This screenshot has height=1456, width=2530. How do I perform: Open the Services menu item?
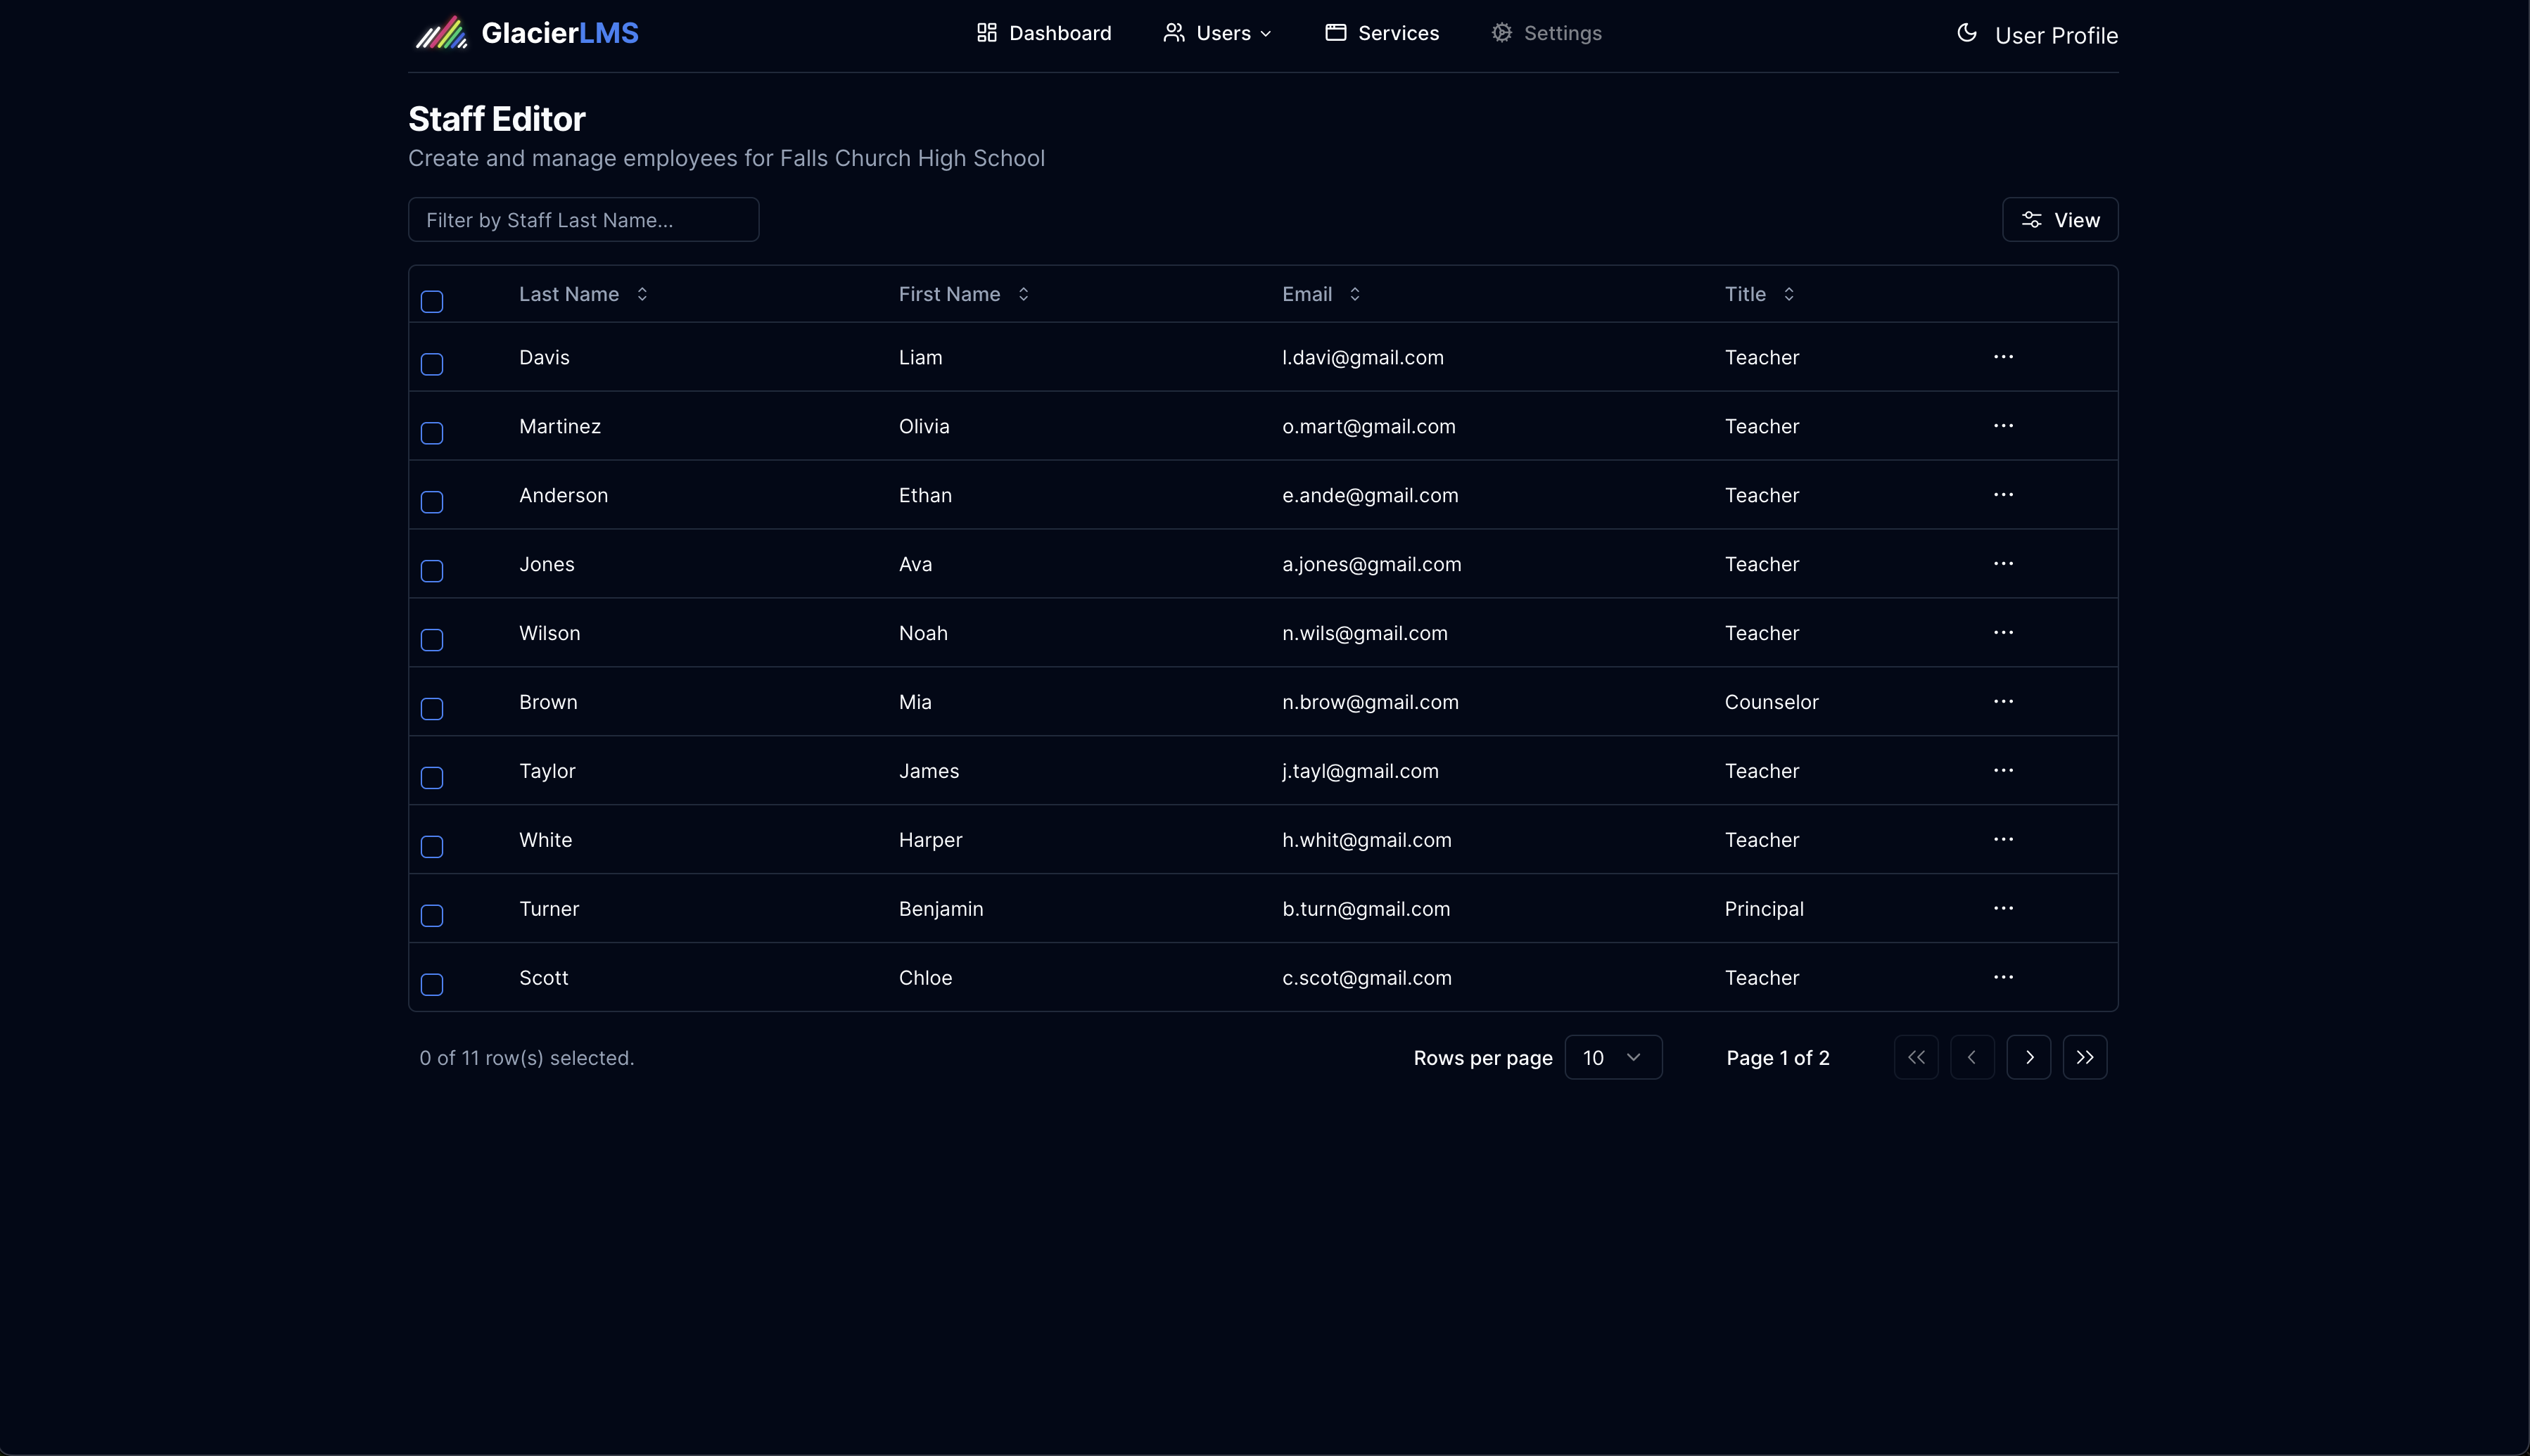pos(1382,33)
